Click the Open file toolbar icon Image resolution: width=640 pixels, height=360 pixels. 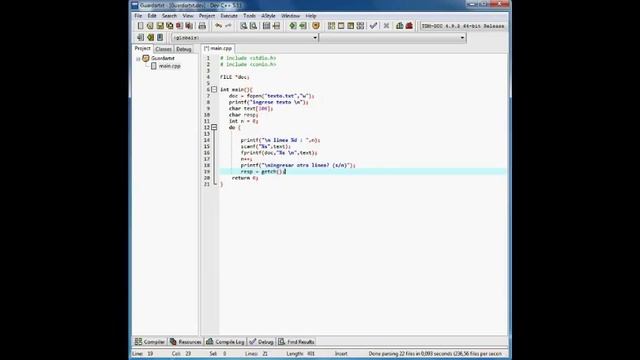[150, 26]
